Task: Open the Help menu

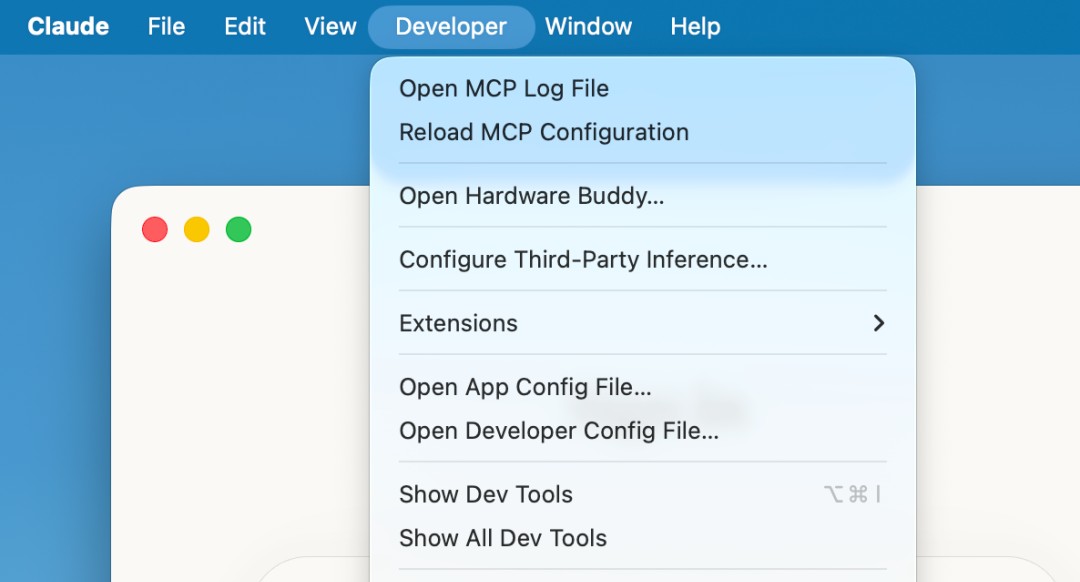Action: coord(695,26)
